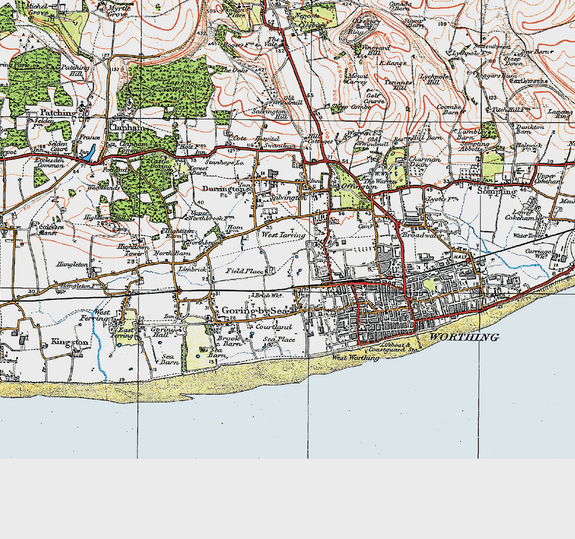Click the Patching village label
575x539 pixels.
point(59,113)
